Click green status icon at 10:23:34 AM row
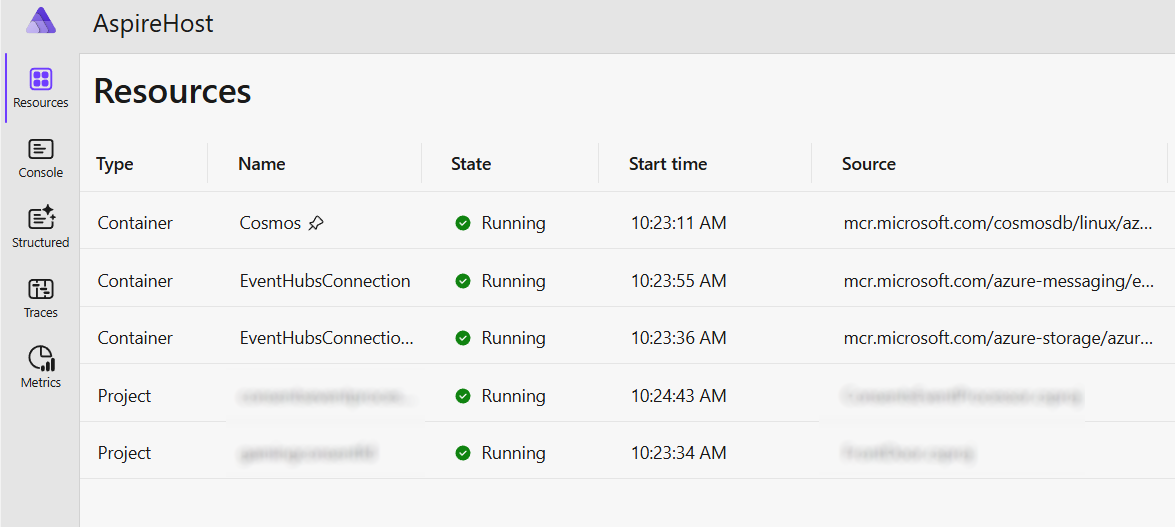1175x527 pixels. (463, 453)
